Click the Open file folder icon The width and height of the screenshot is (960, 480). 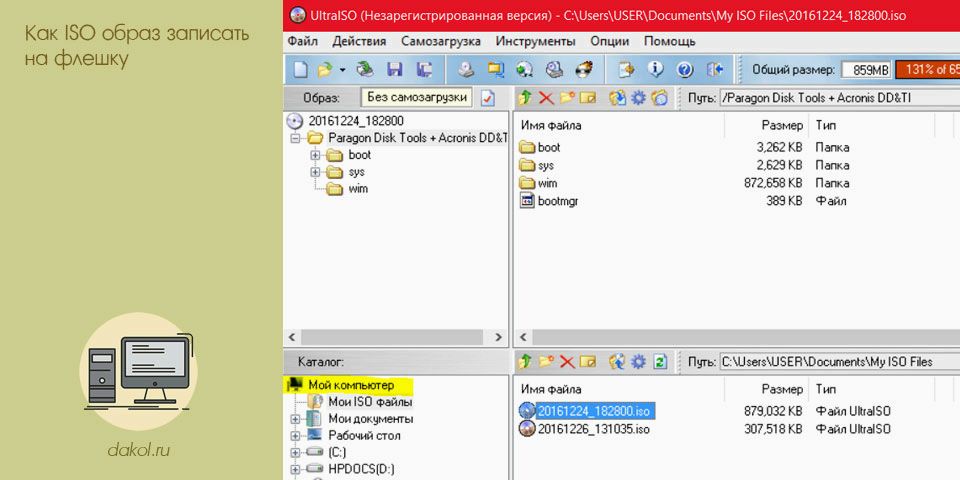click(324, 69)
